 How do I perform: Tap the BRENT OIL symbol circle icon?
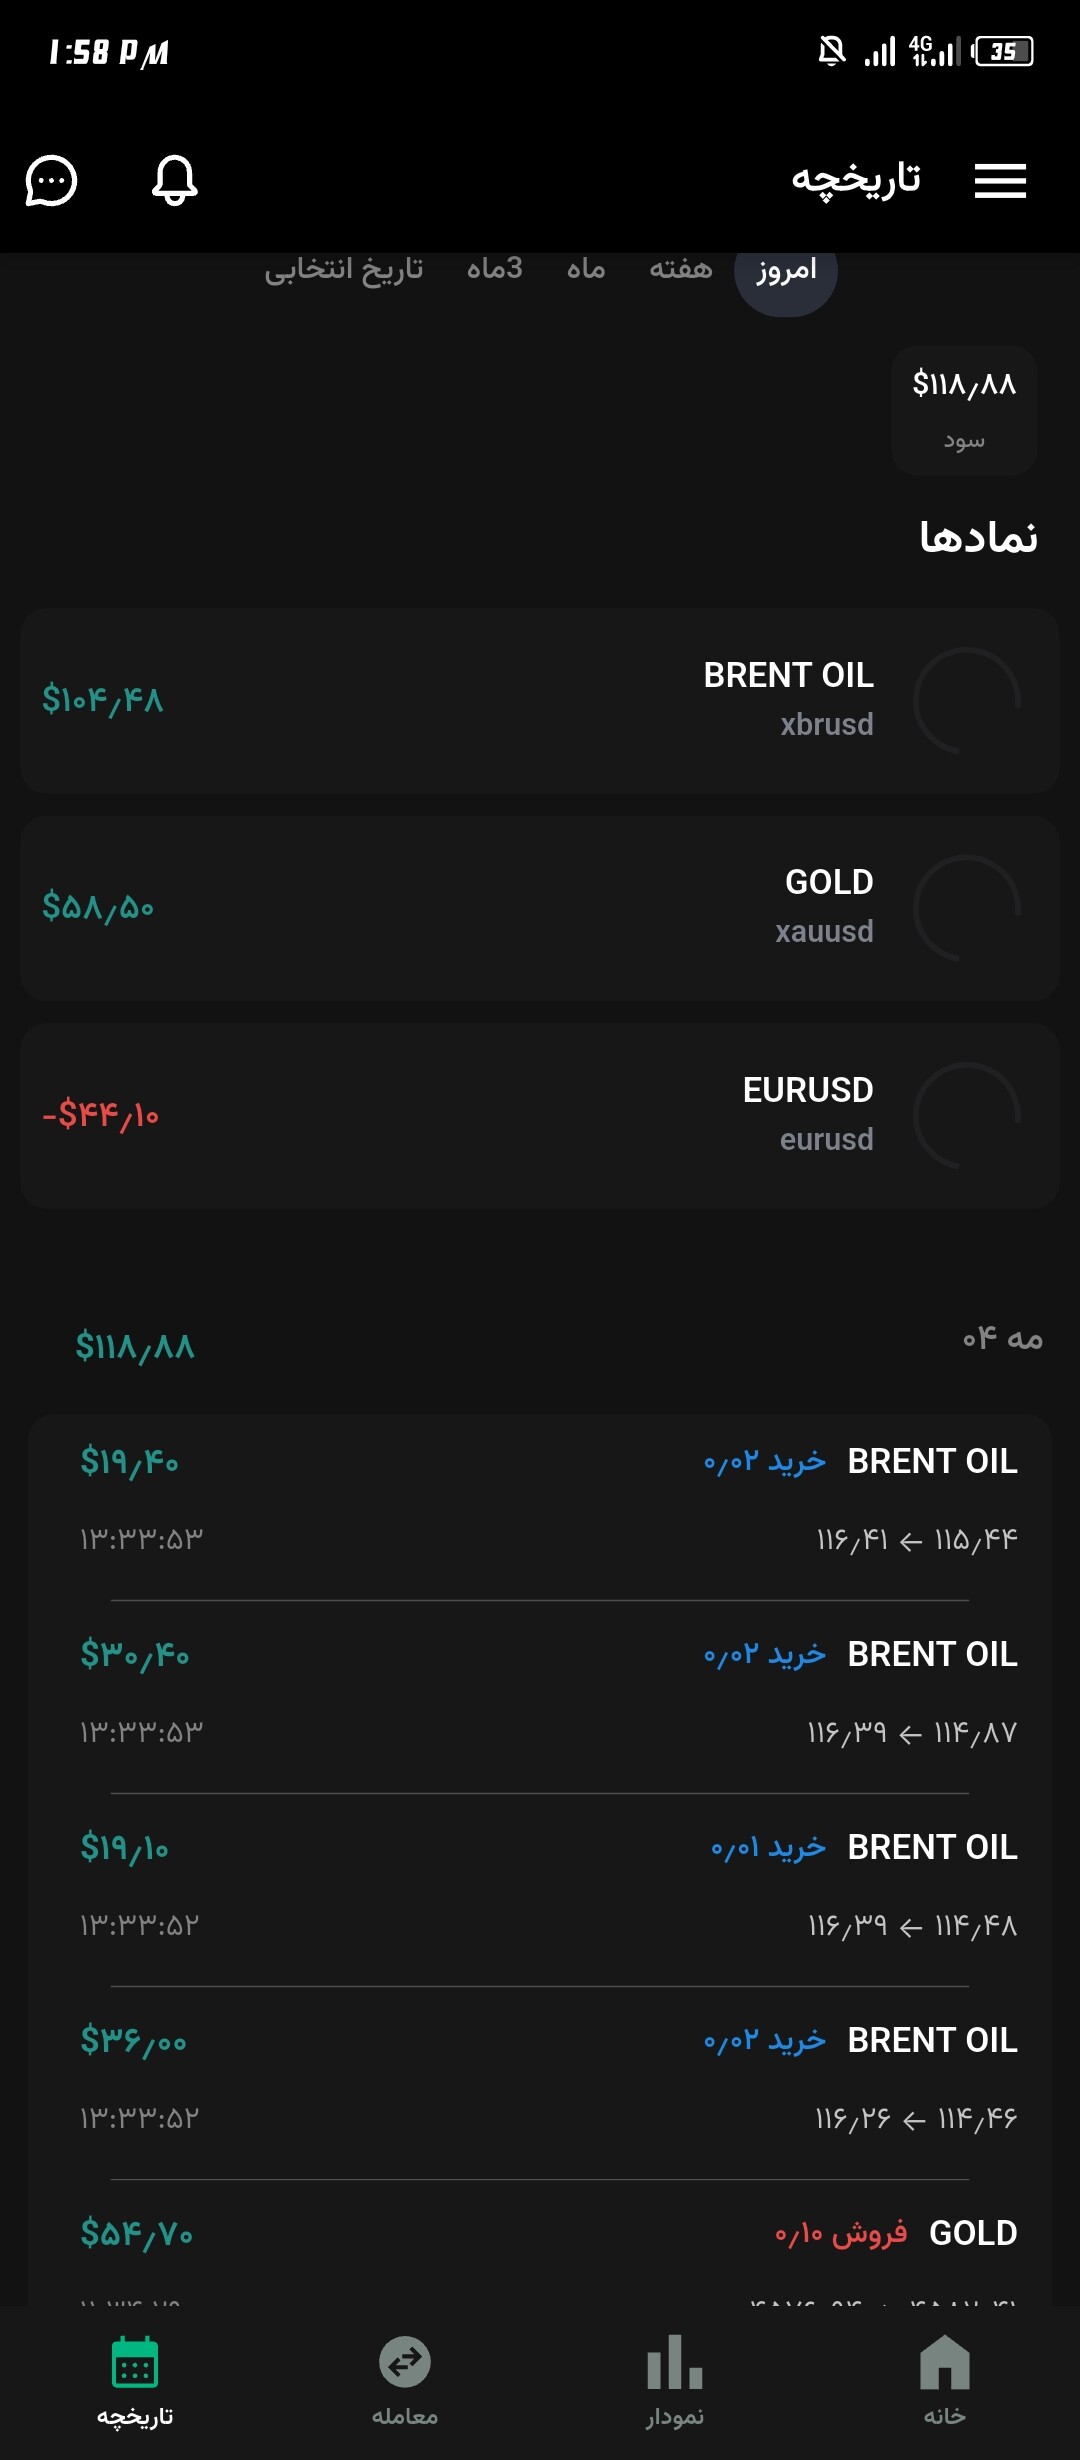pos(967,700)
